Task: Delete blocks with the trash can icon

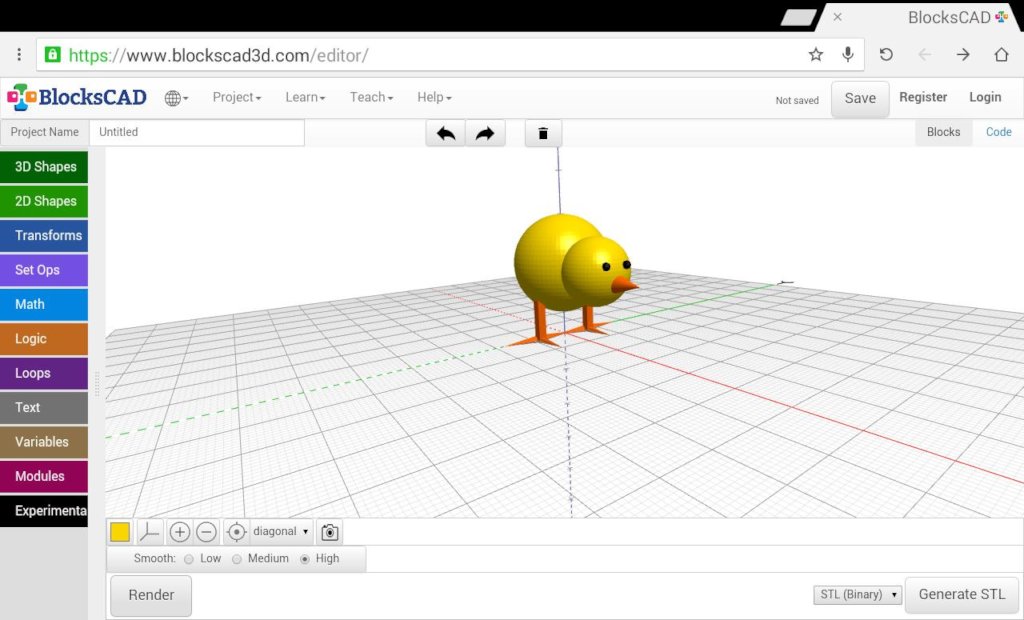Action: point(543,133)
